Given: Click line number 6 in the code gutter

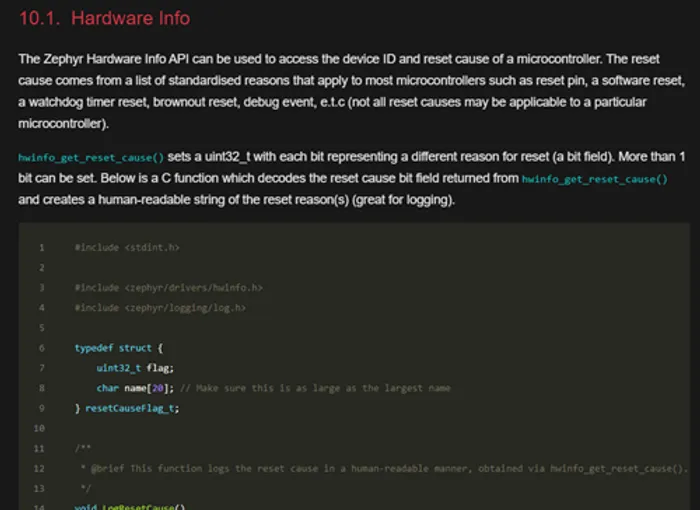Looking at the screenshot, I should click(x=41, y=348).
